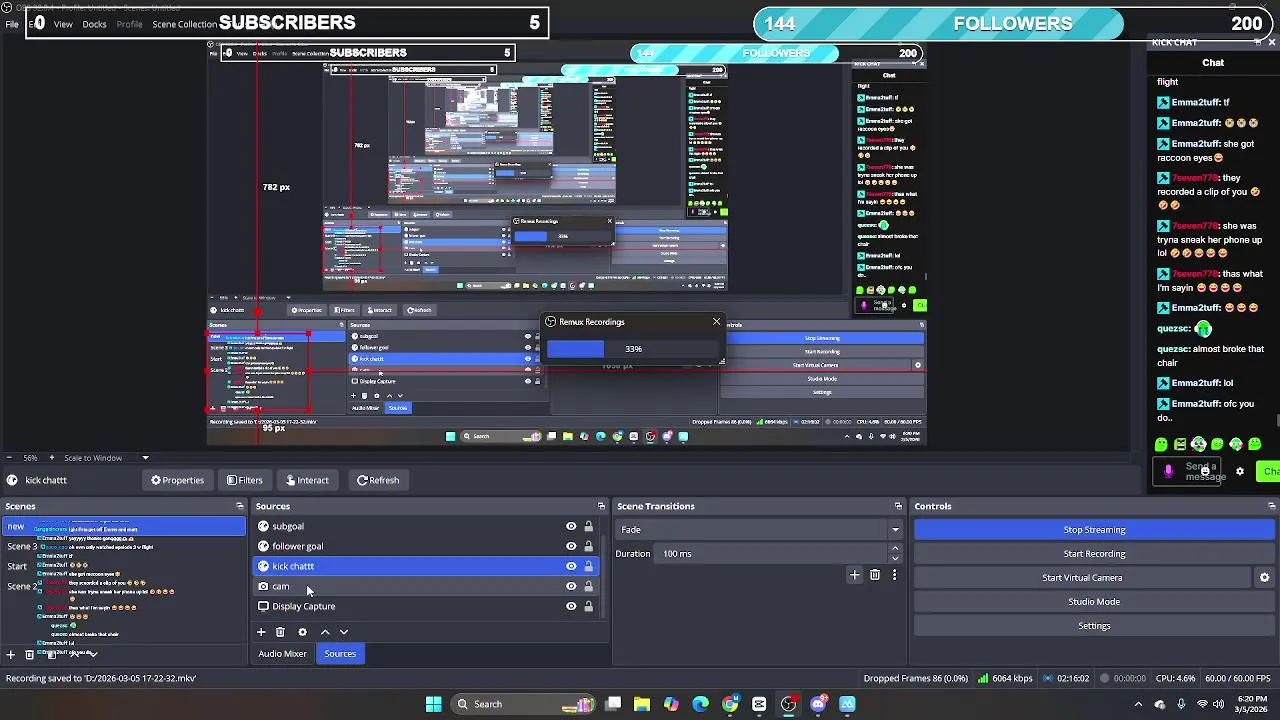The image size is (1280, 720).
Task: Increase transition duration with up arrow
Action: point(895,549)
